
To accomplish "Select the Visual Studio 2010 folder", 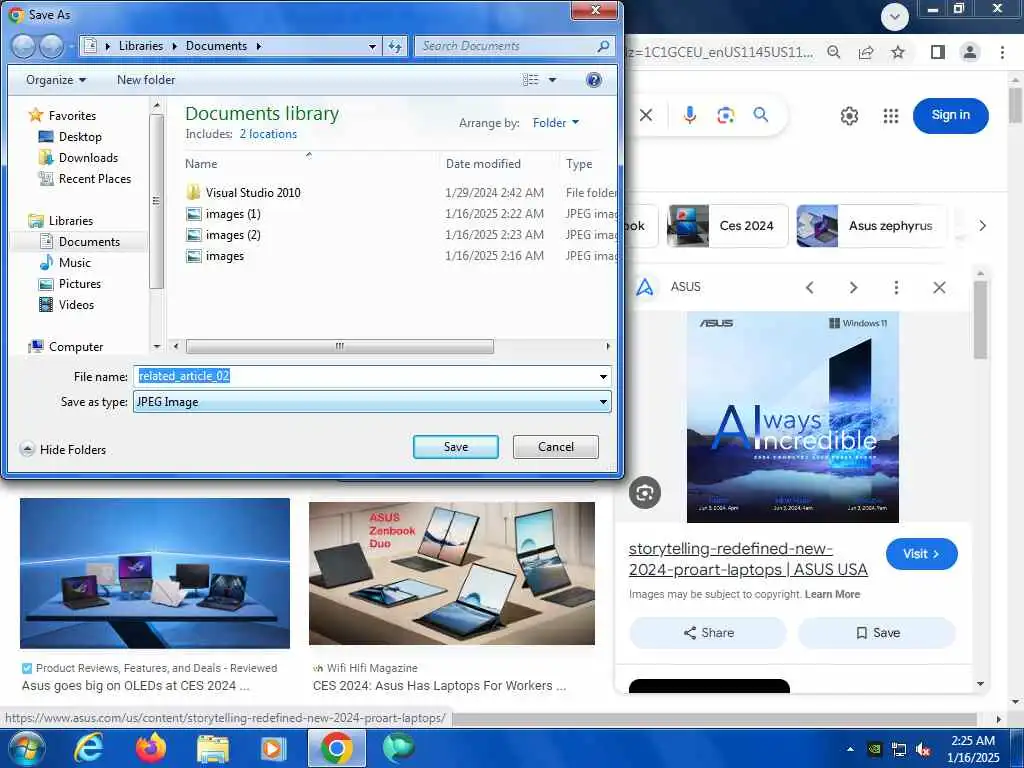I will pos(244,193).
